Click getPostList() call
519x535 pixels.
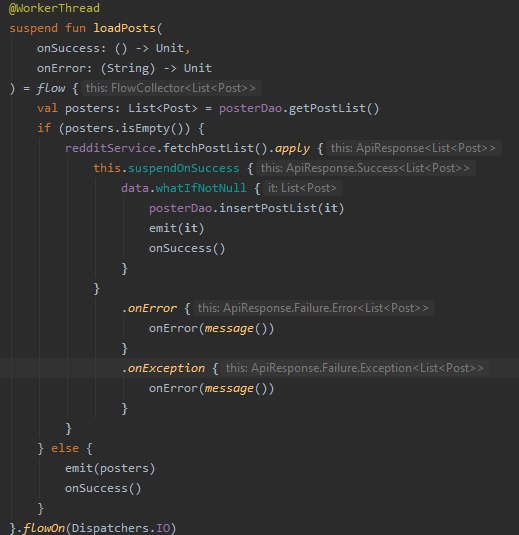coord(334,108)
